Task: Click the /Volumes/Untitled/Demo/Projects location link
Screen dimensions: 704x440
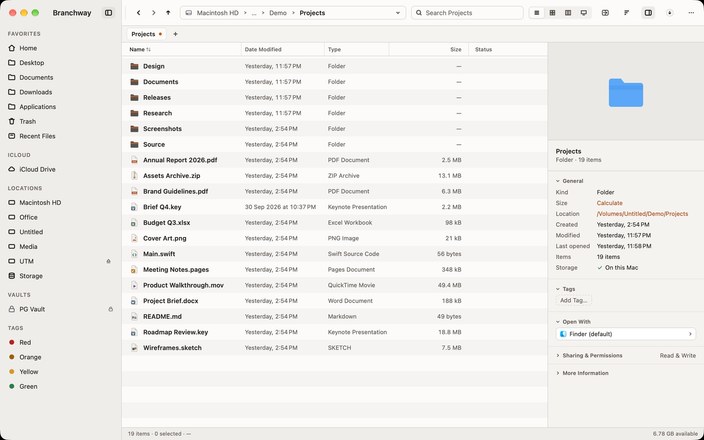Action: pos(642,214)
